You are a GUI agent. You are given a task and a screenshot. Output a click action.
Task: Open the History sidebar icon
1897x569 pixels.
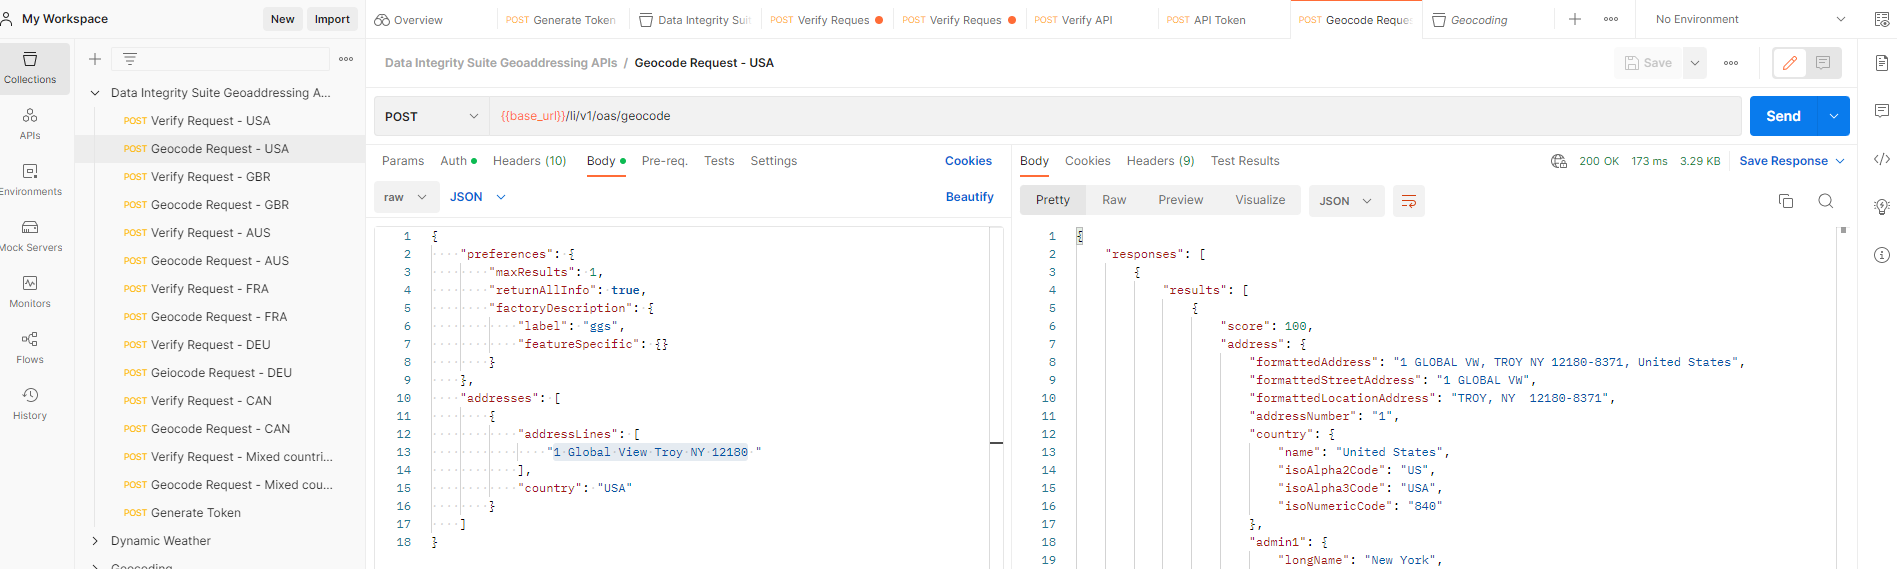tap(30, 403)
